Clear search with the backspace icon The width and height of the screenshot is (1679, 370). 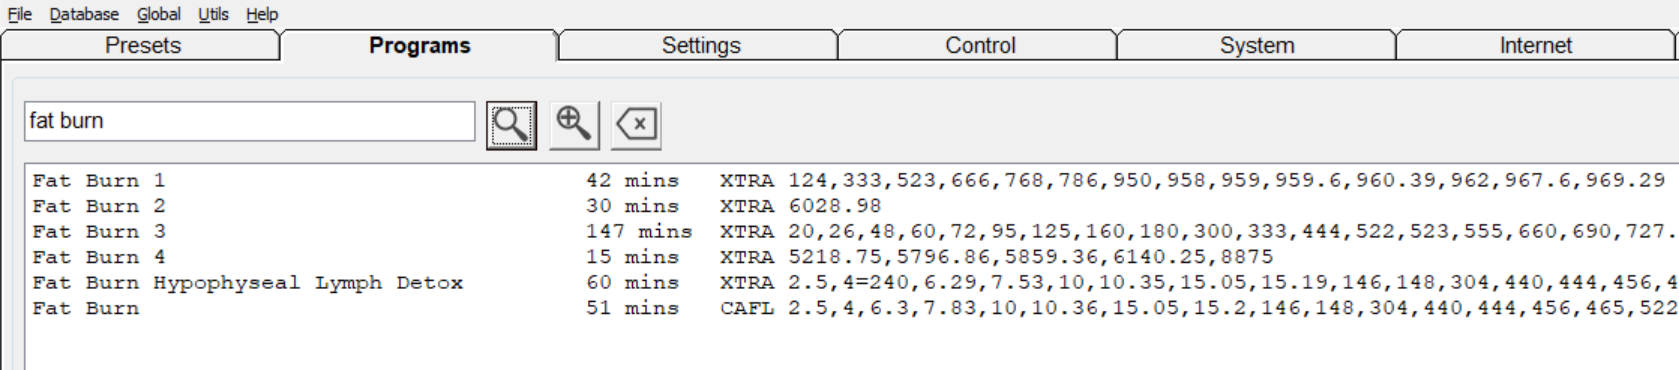pyautogui.click(x=636, y=125)
